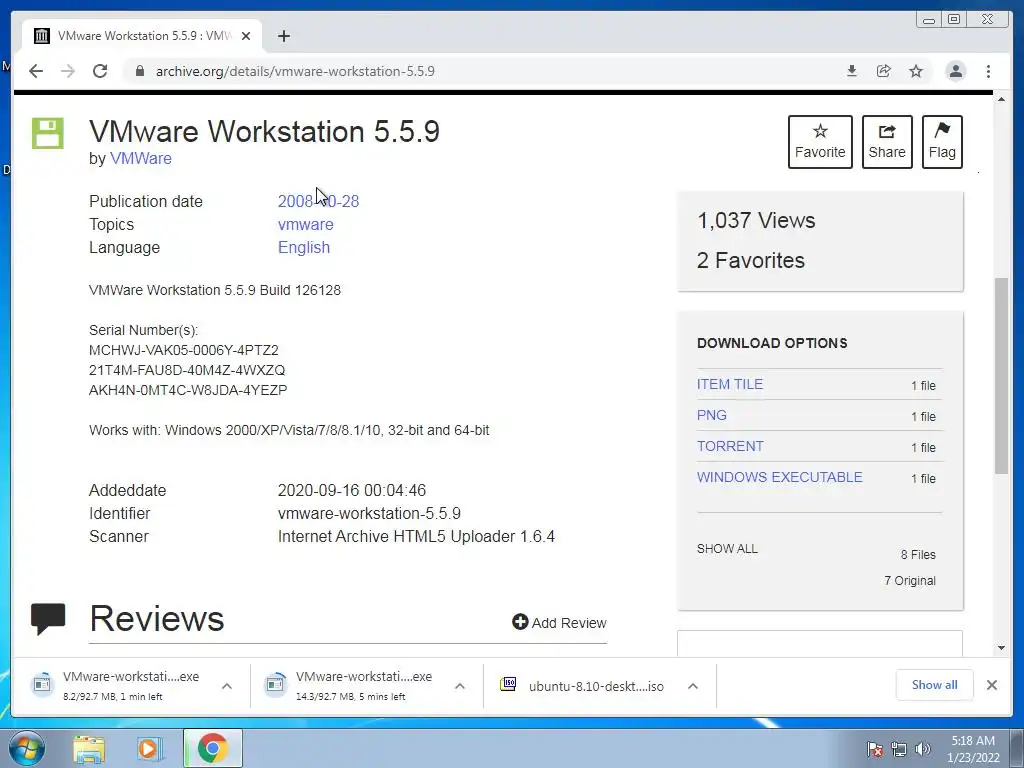Viewport: 1024px width, 768px height.
Task: Launch Windows Media Player from taskbar
Action: 150,749
